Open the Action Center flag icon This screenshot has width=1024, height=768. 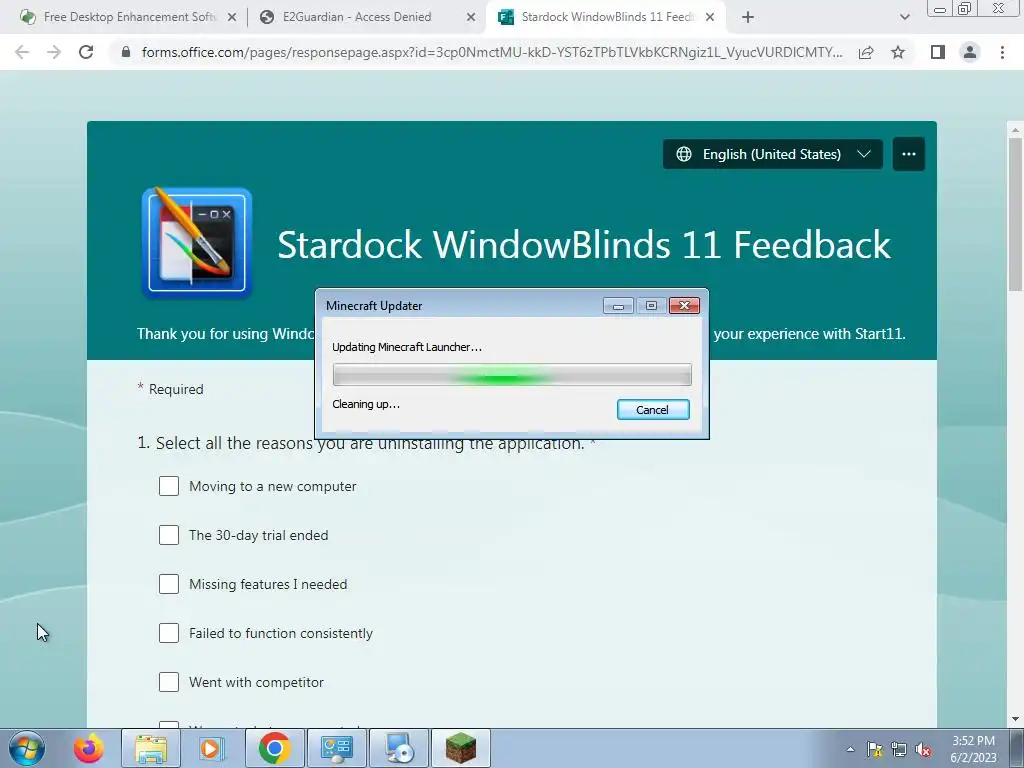[874, 749]
